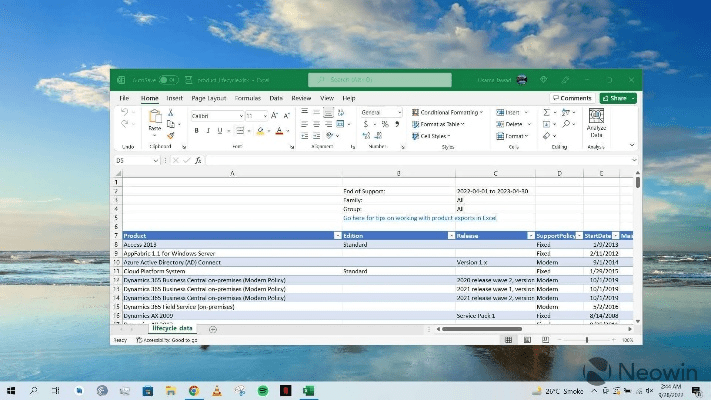Click the Format Painter brush icon
Viewport: 711px width, 400px height.
[171, 135]
